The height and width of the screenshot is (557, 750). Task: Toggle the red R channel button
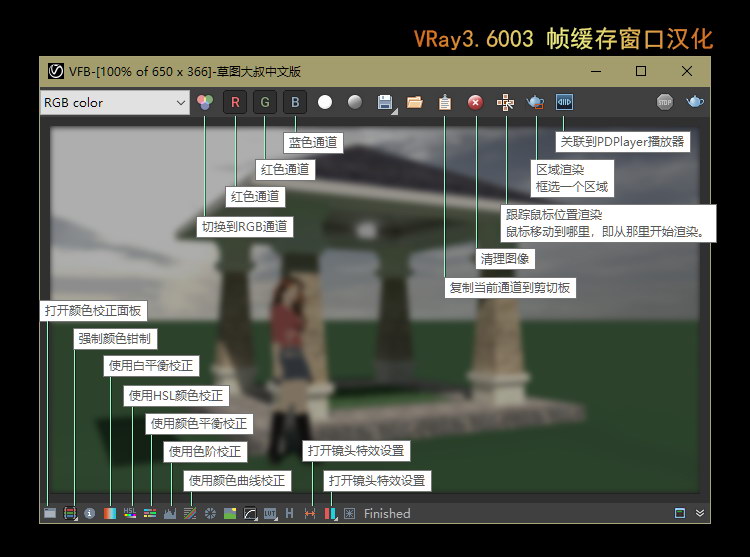235,102
